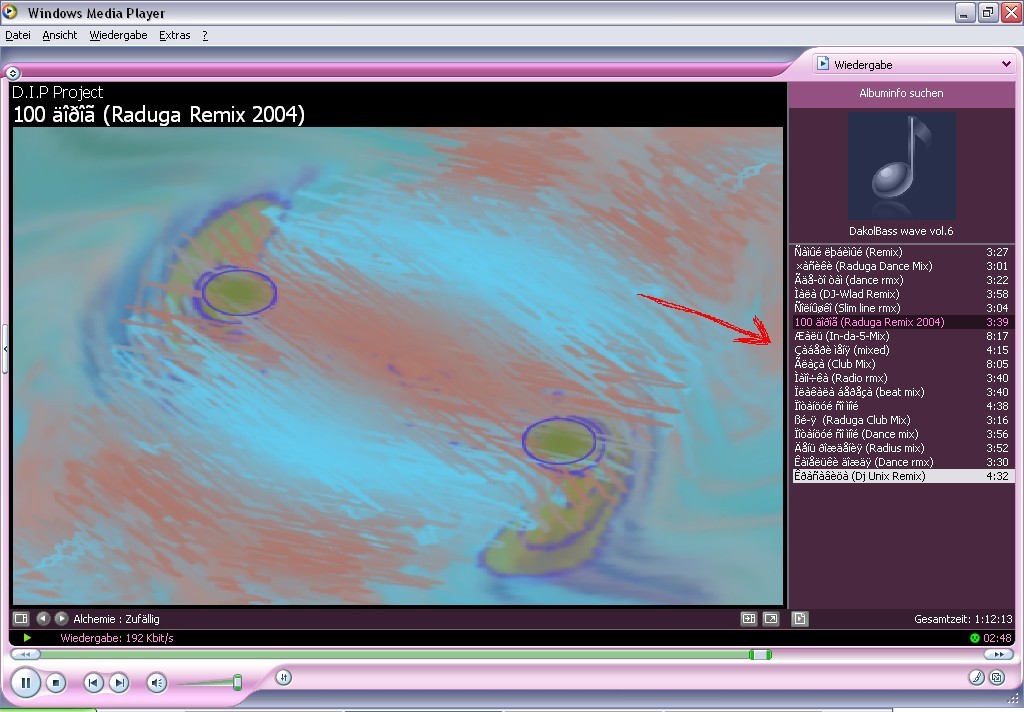Image resolution: width=1024 pixels, height=712 pixels.
Task: Click the visualization display area
Action: (398, 366)
